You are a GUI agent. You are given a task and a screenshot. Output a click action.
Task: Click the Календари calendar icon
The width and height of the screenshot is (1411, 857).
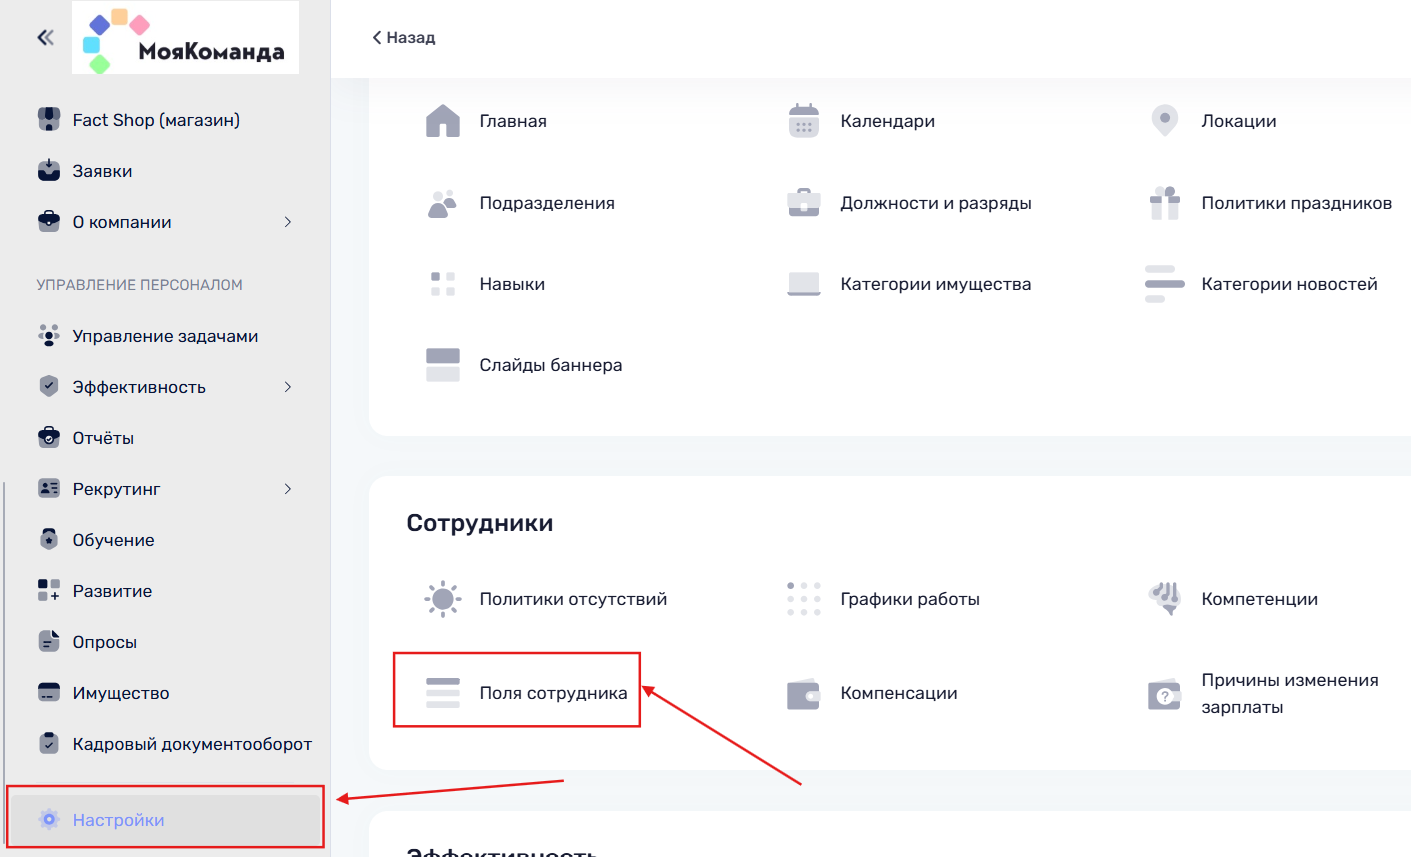click(x=803, y=121)
